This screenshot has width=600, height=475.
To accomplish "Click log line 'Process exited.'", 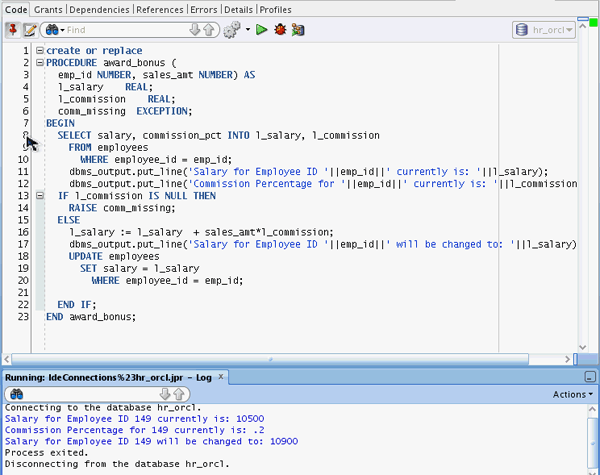I will (x=46, y=452).
